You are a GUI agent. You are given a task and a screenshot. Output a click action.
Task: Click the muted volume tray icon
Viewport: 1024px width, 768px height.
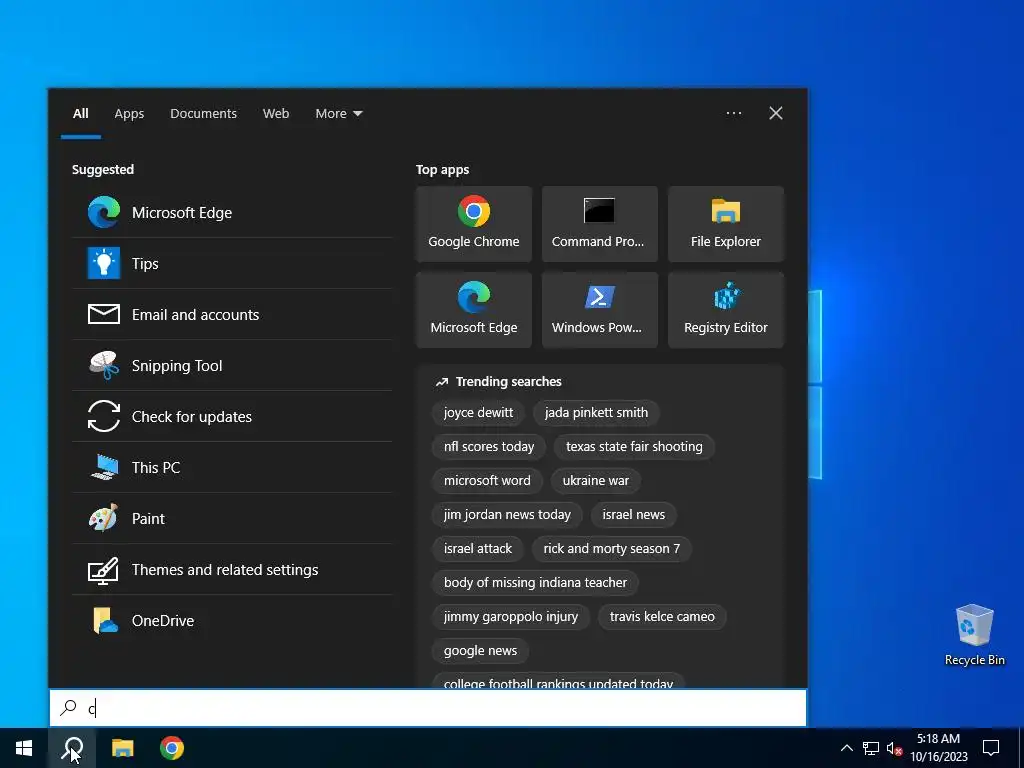tap(894, 748)
